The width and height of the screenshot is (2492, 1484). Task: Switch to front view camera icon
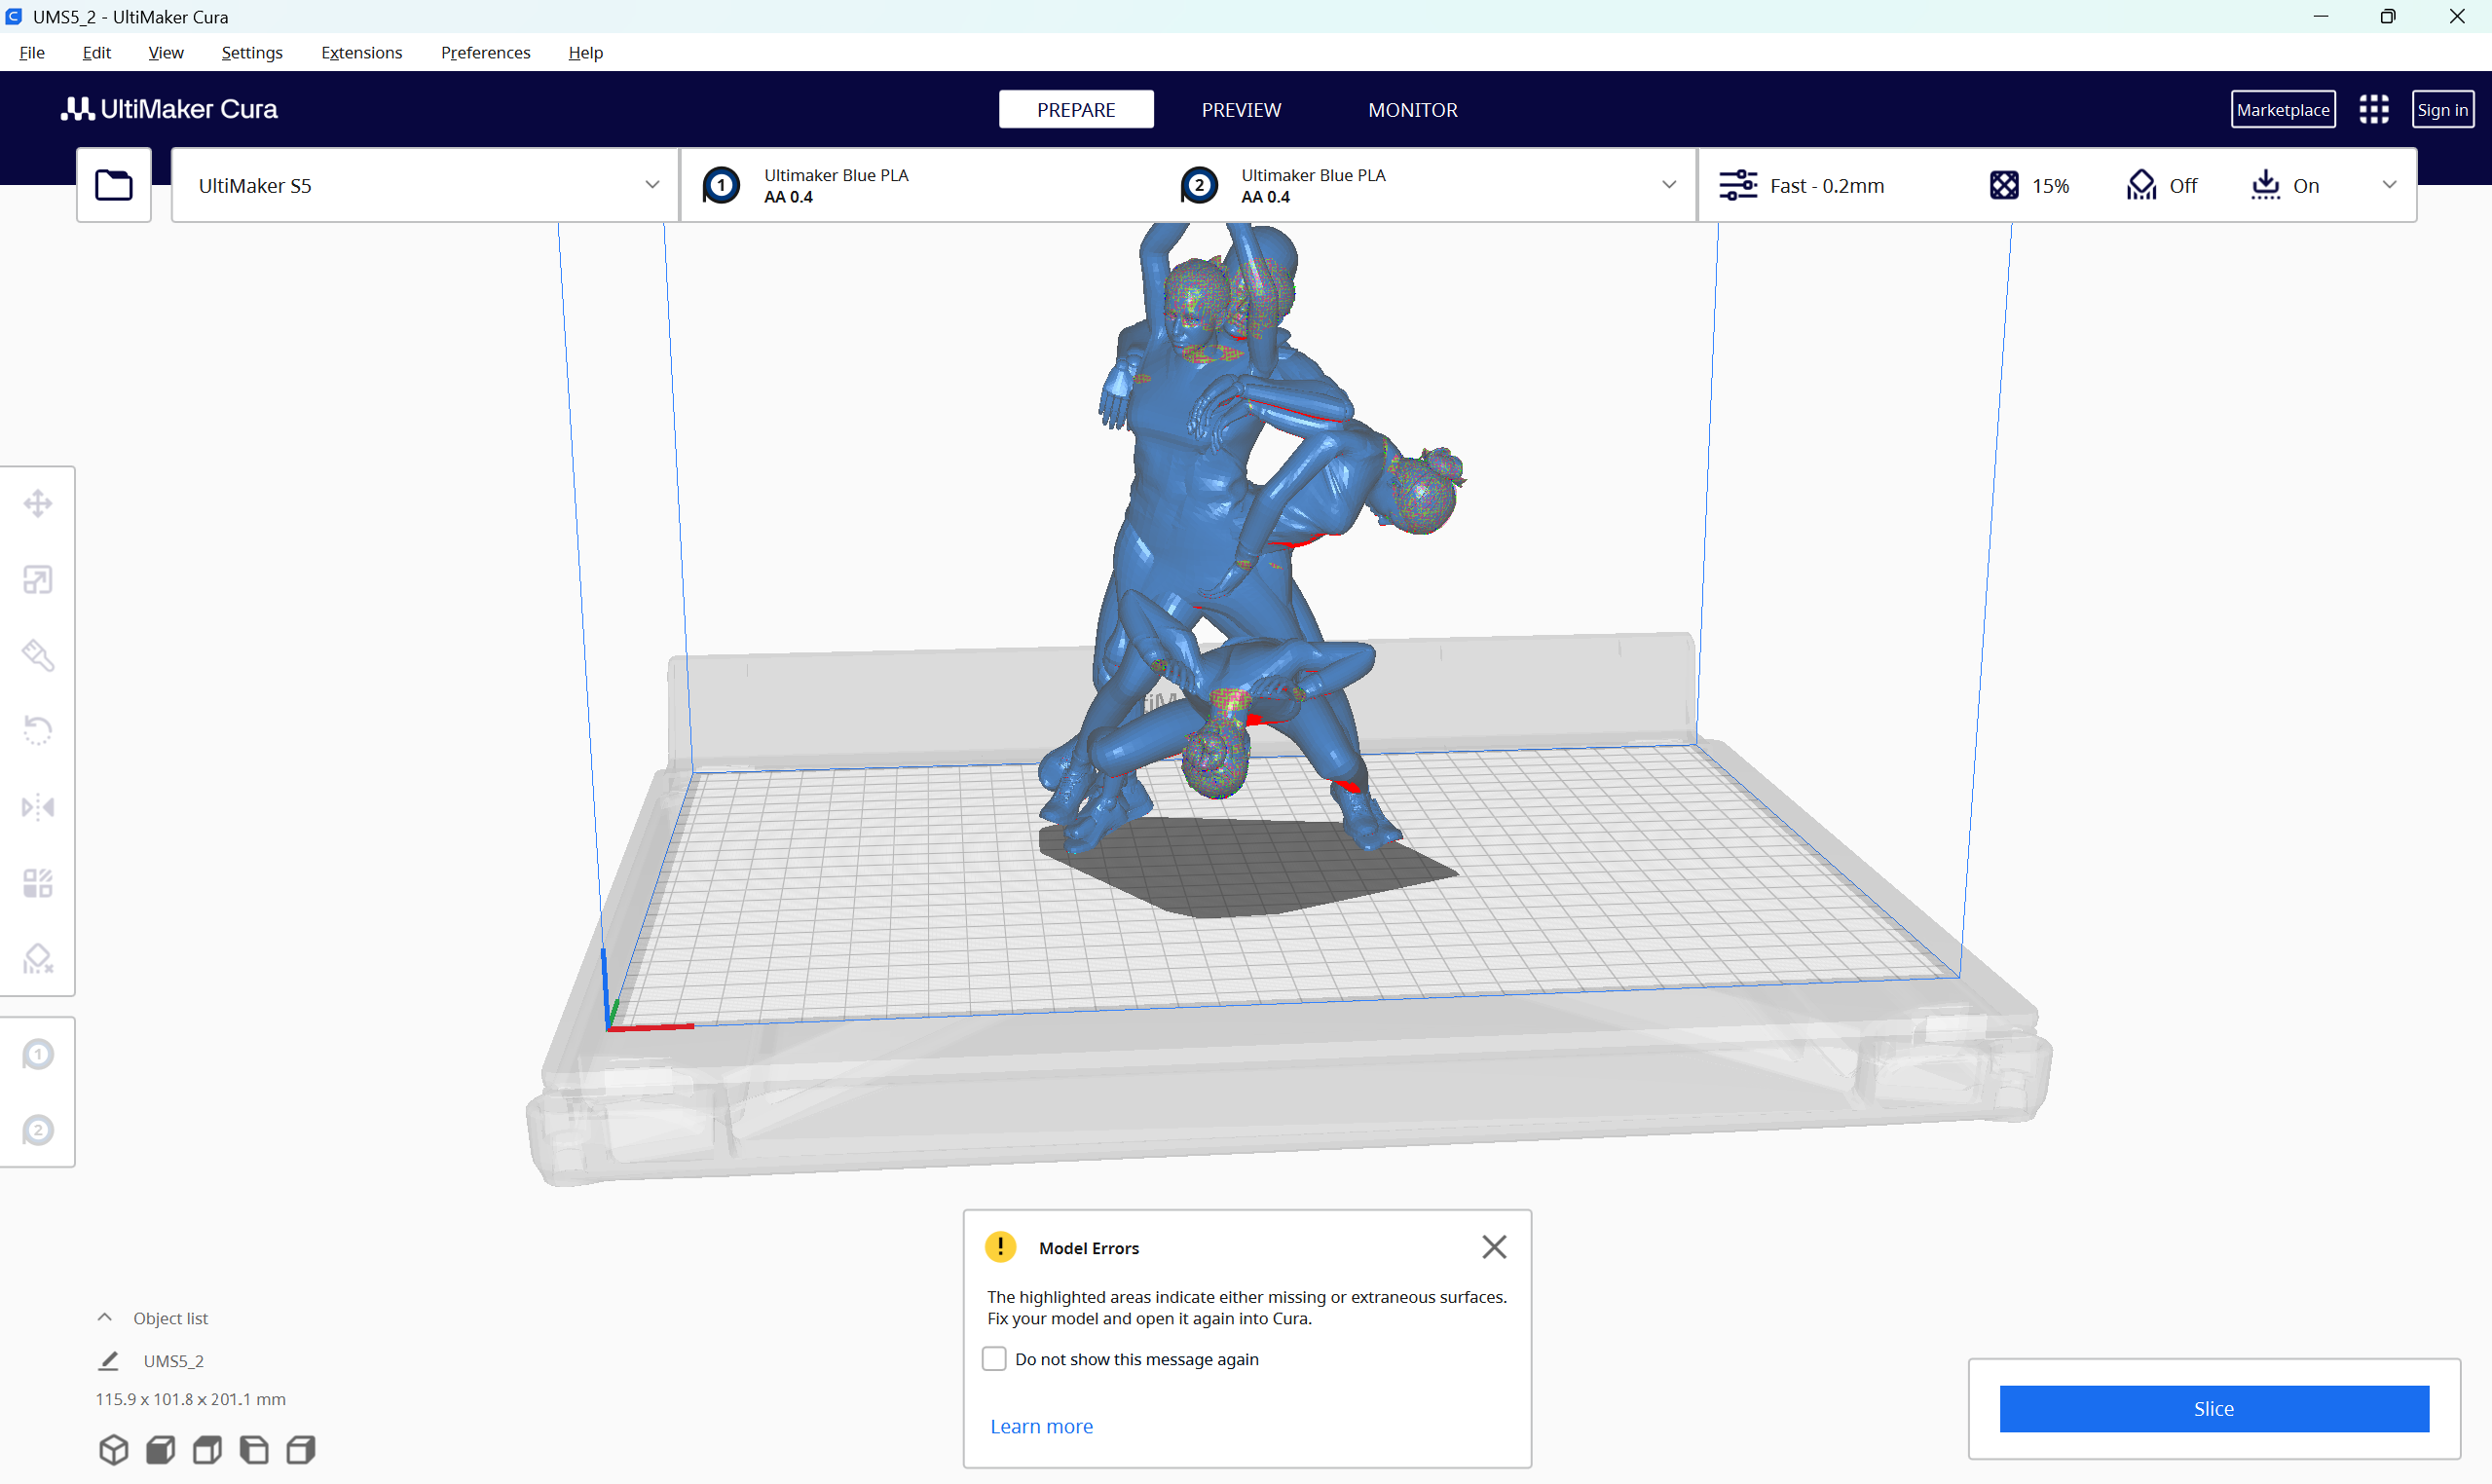pyautogui.click(x=161, y=1449)
